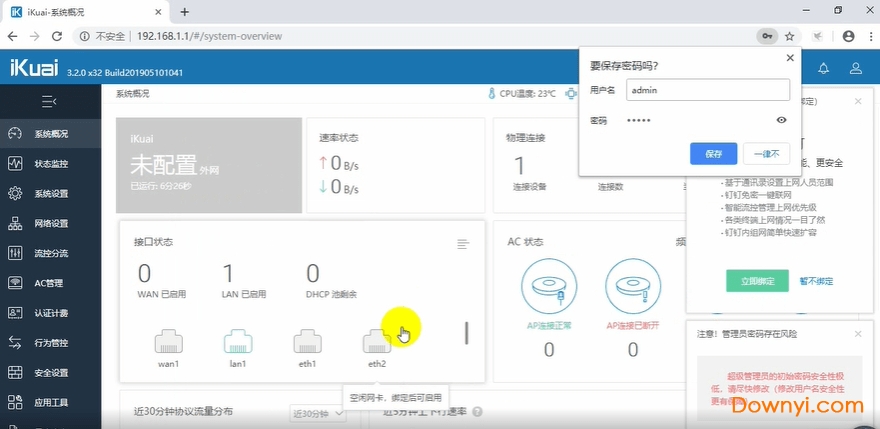Screen dimensions: 880x429
Task: Click the eth1 port icon
Action: click(x=308, y=341)
